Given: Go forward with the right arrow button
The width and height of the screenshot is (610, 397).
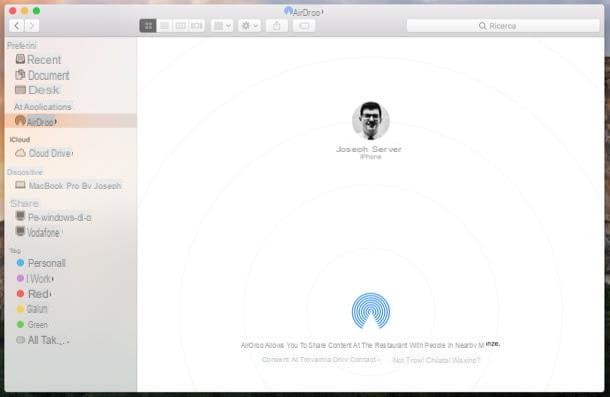Looking at the screenshot, I should tap(32, 26).
